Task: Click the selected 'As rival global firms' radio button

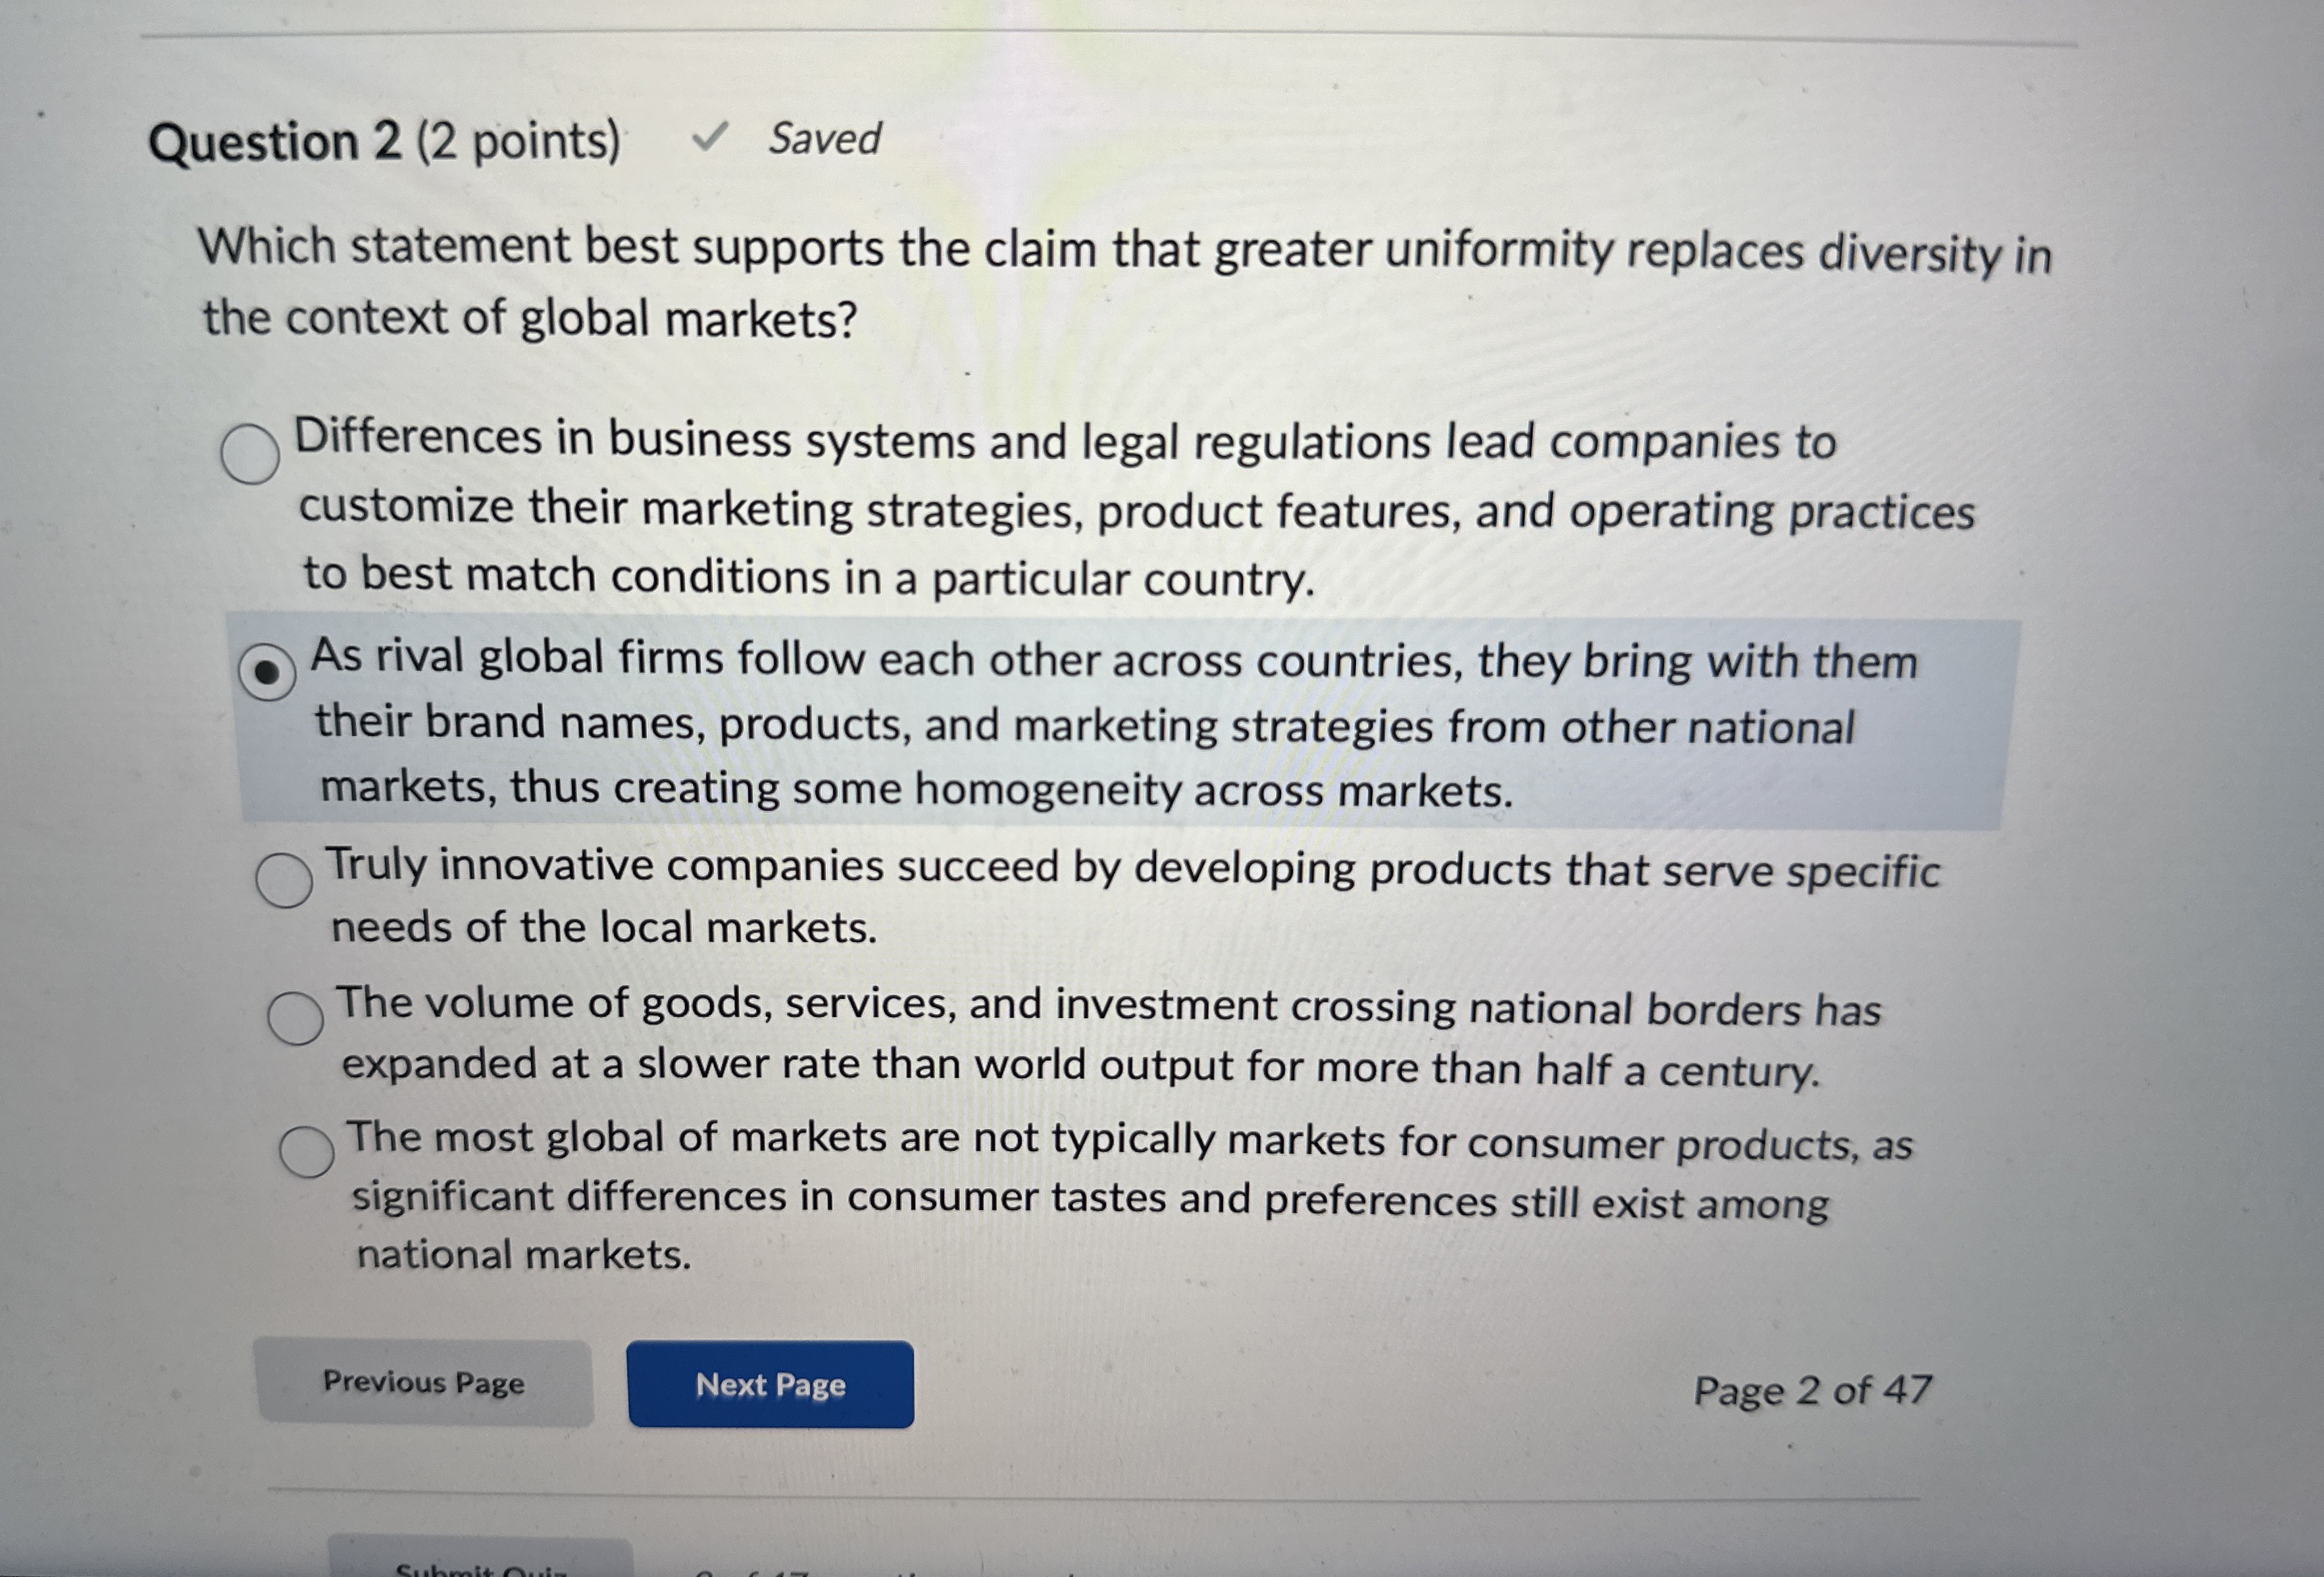Action: 267,671
